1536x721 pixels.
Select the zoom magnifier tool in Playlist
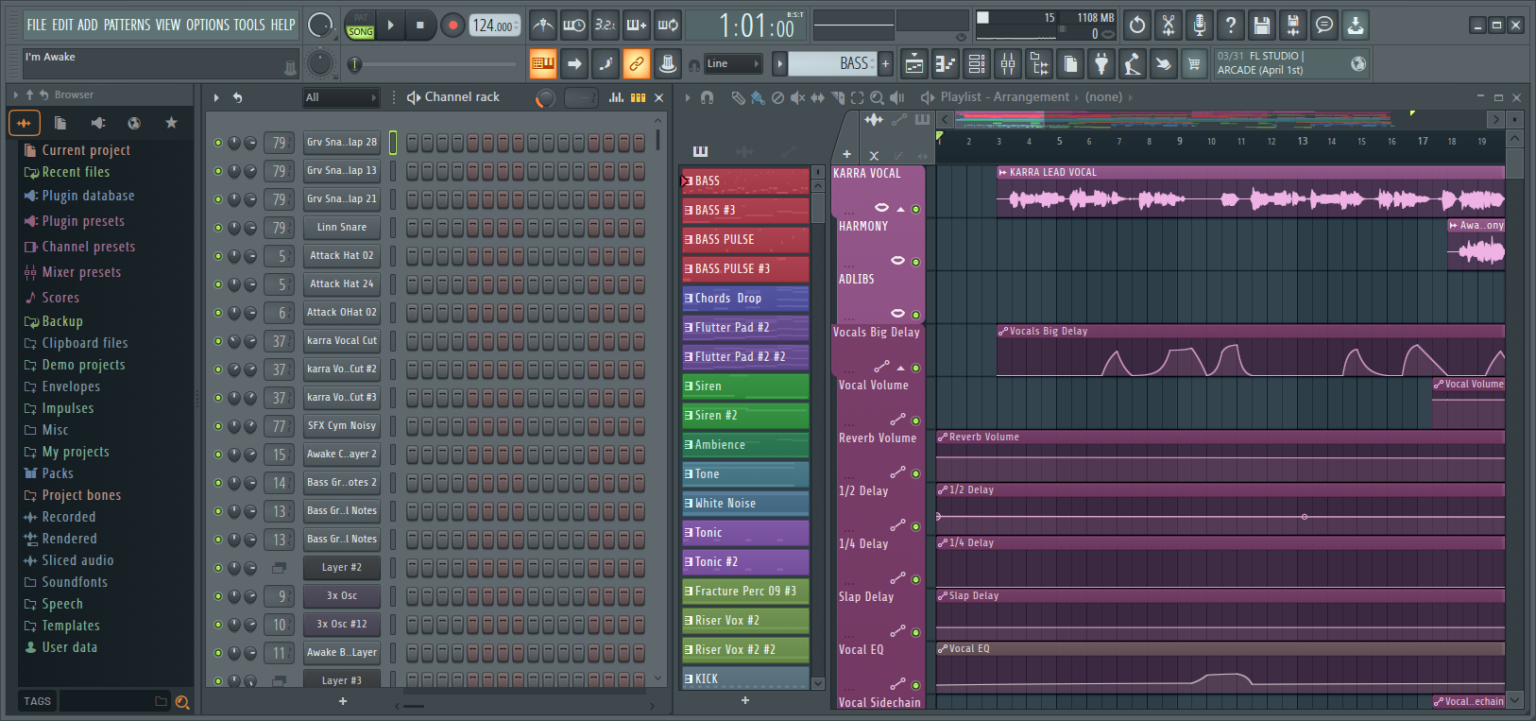pyautogui.click(x=877, y=97)
